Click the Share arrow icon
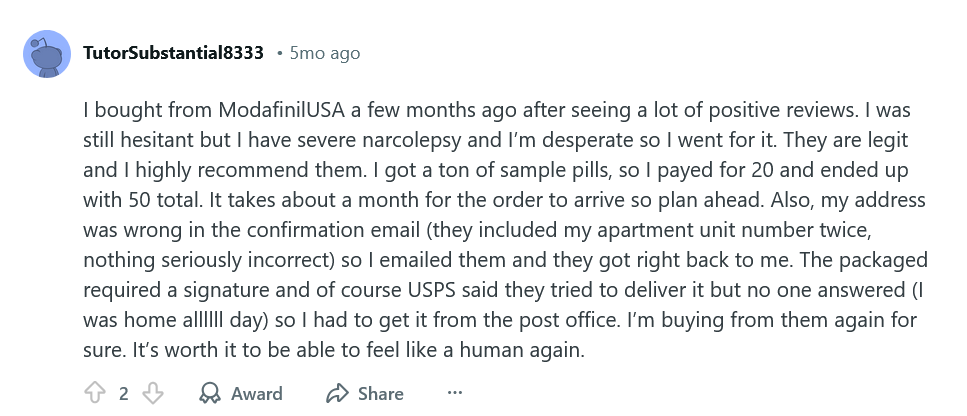 337,393
